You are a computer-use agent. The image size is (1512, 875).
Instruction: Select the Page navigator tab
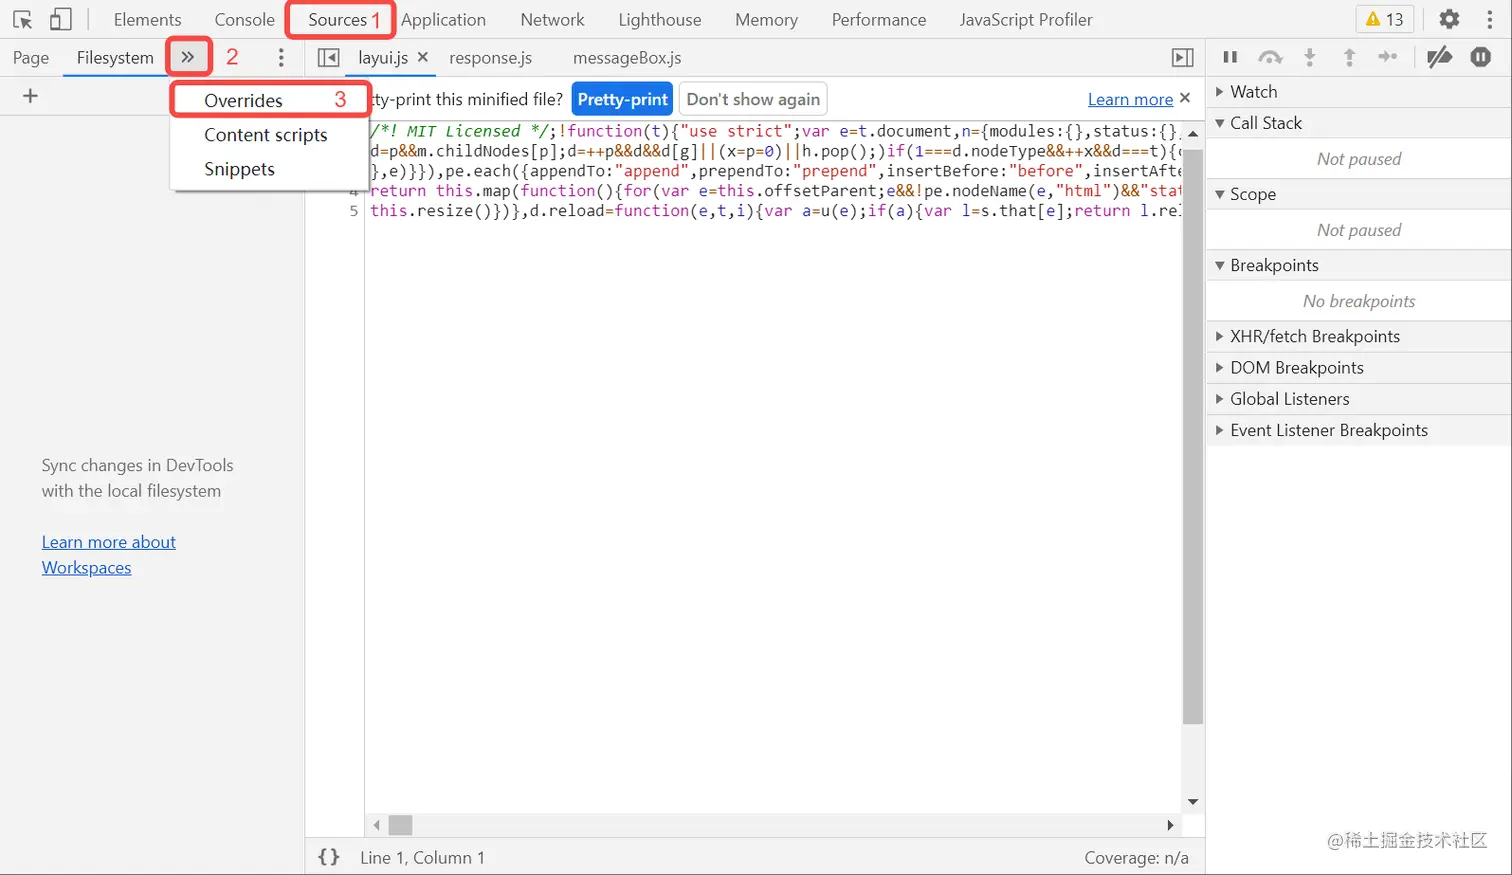point(31,58)
